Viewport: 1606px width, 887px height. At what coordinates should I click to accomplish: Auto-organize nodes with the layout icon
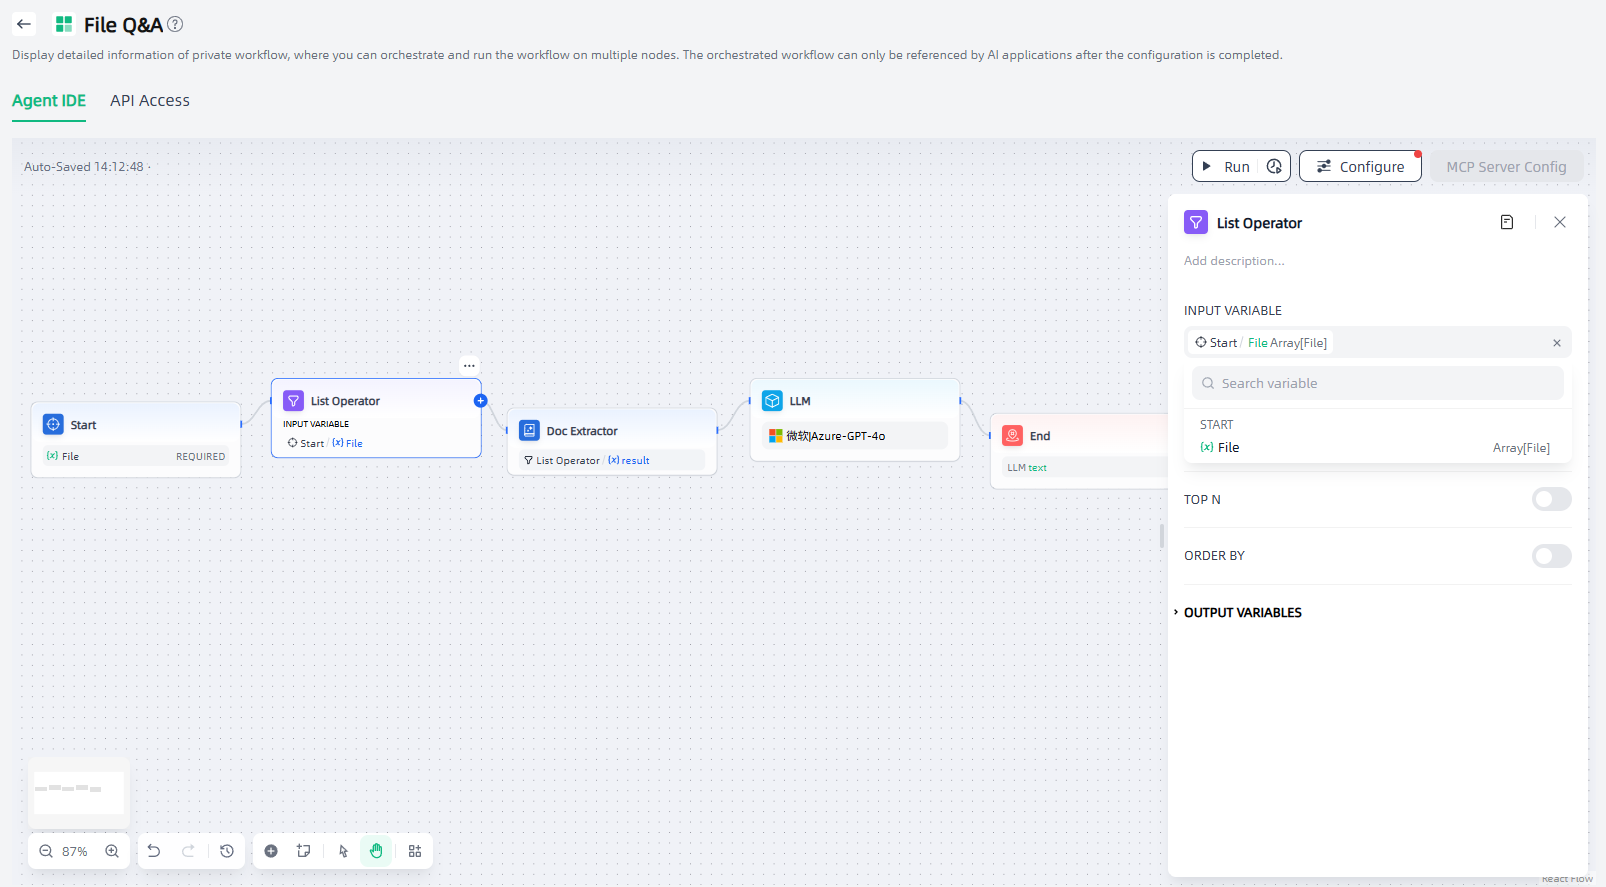[415, 851]
